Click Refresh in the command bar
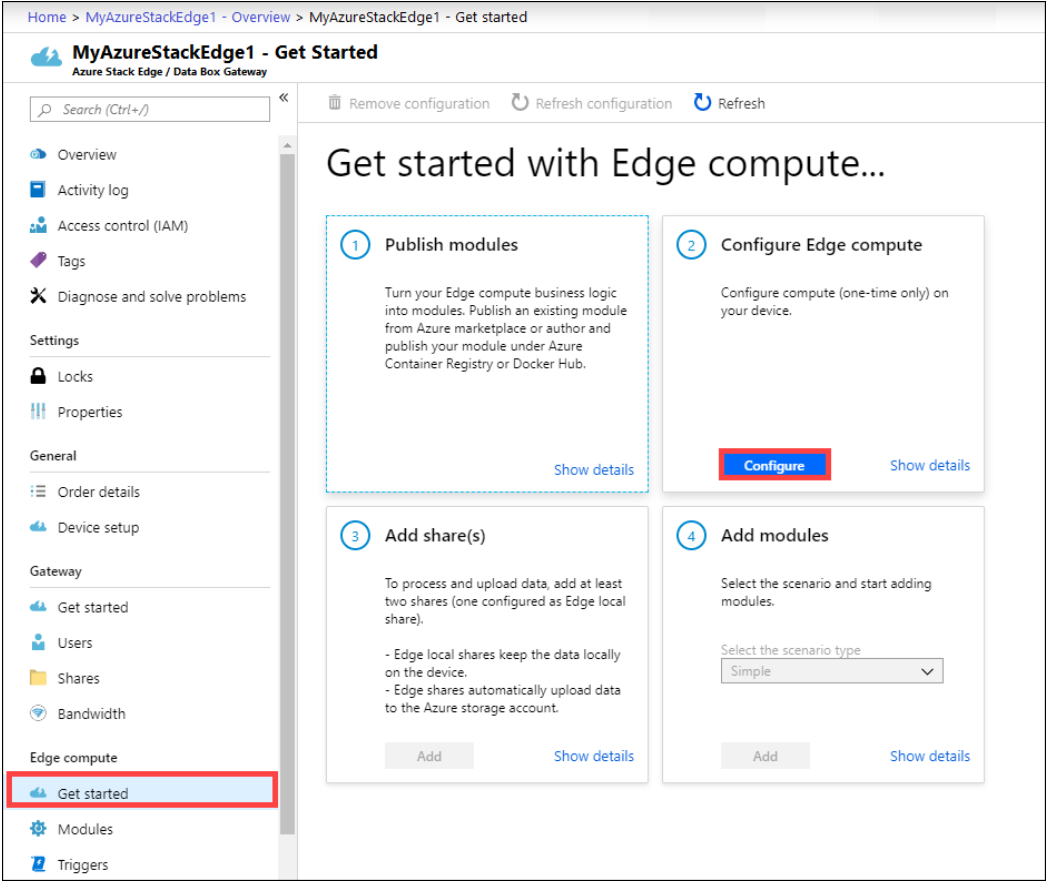The height and width of the screenshot is (884, 1049). click(x=729, y=103)
